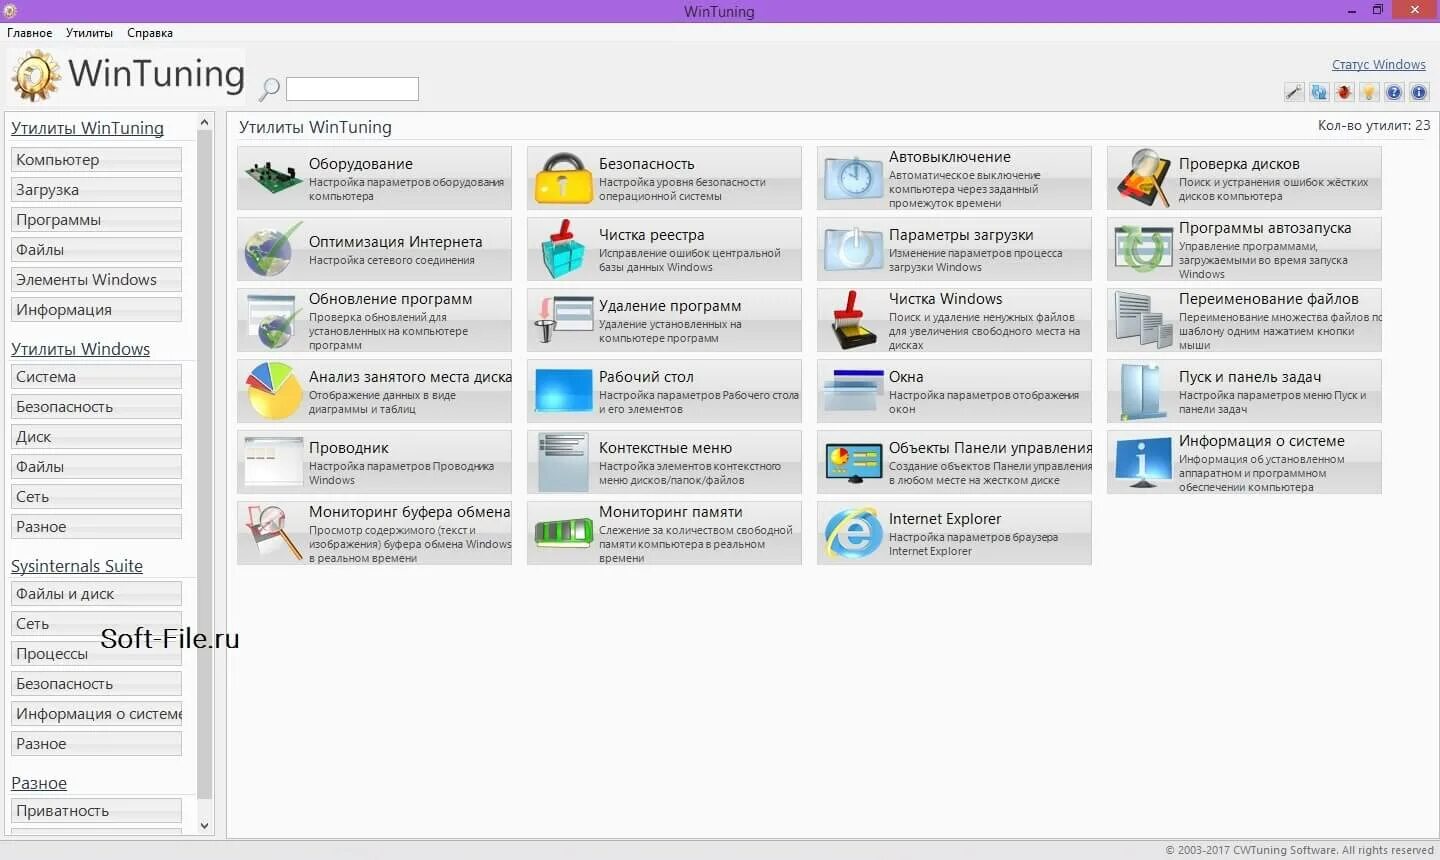1440x860 pixels.
Task: Open the Оборудование circuit board tile icon
Action: point(273,178)
